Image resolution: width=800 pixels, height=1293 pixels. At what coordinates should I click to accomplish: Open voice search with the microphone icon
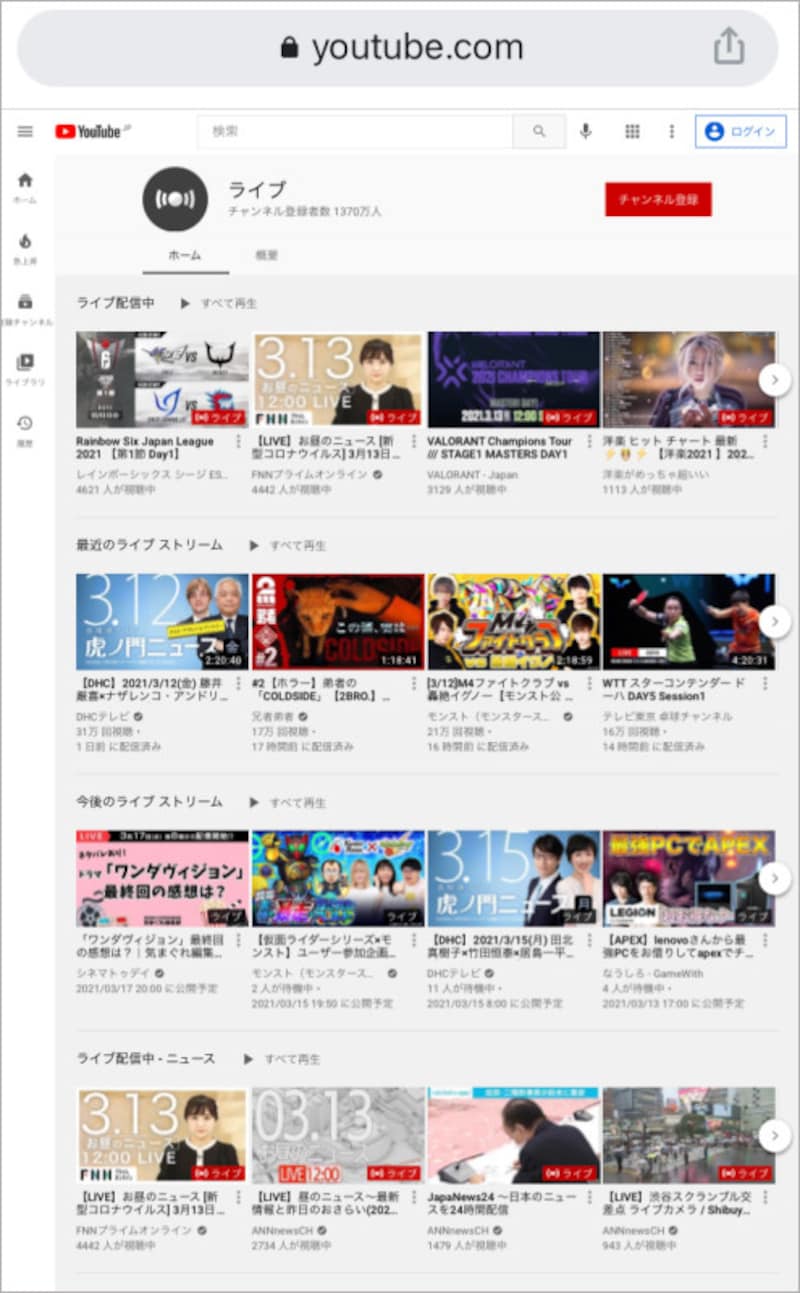pos(586,131)
